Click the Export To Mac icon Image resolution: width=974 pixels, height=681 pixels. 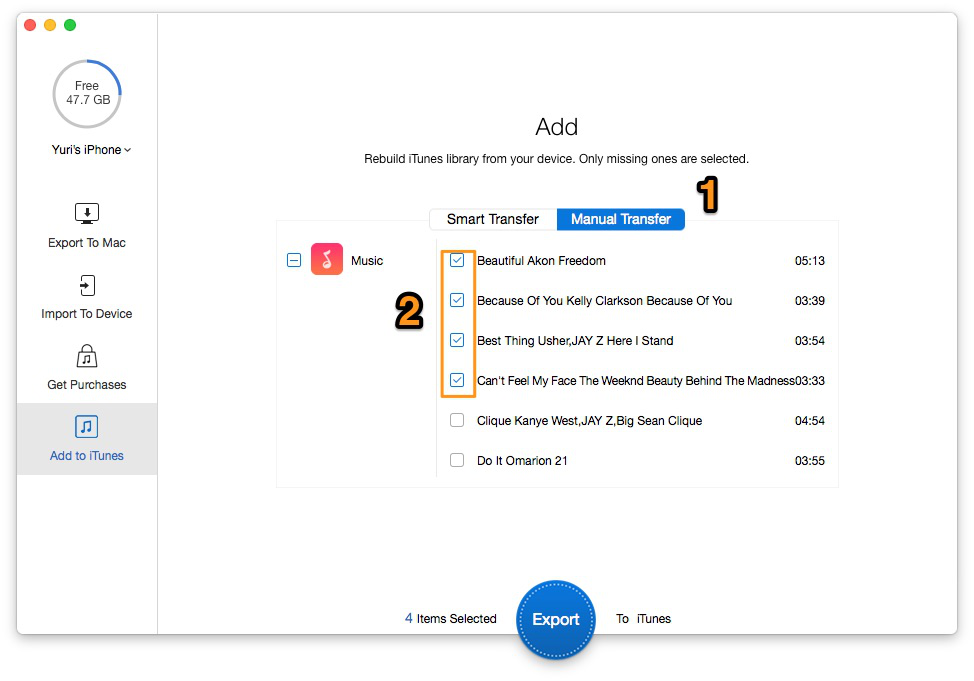pyautogui.click(x=87, y=213)
